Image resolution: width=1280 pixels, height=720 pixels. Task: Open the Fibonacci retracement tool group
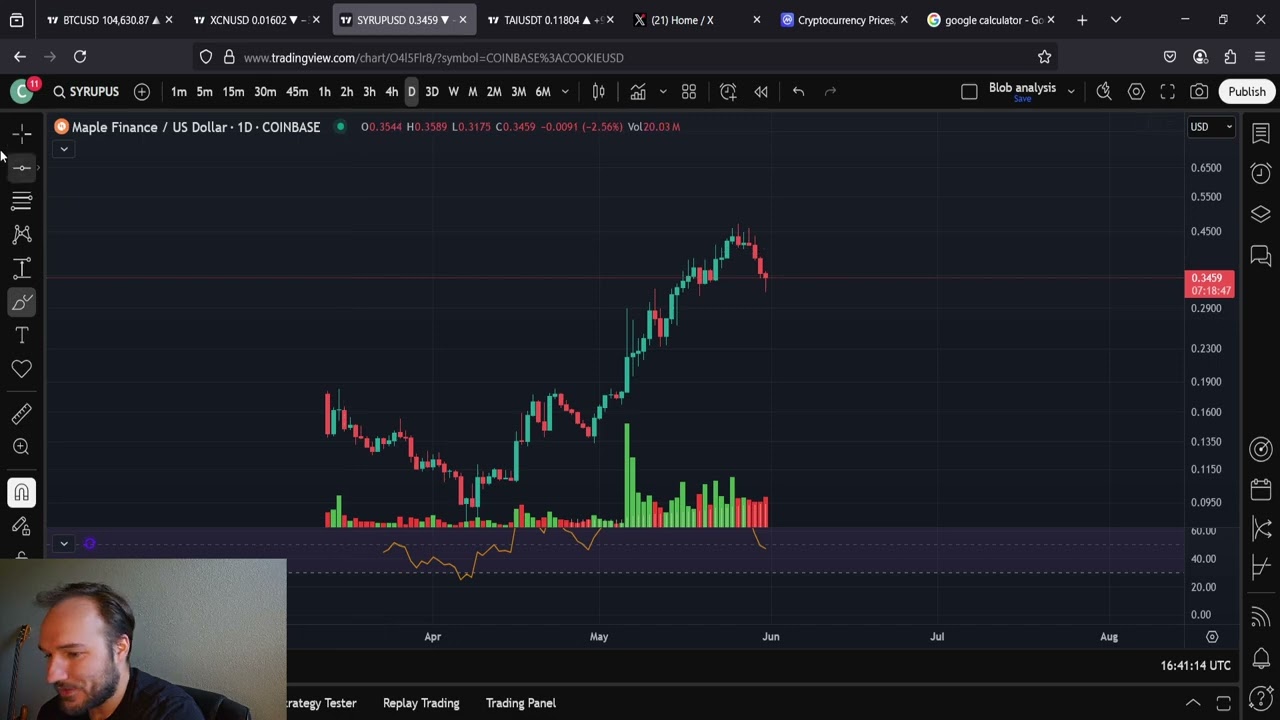22,201
